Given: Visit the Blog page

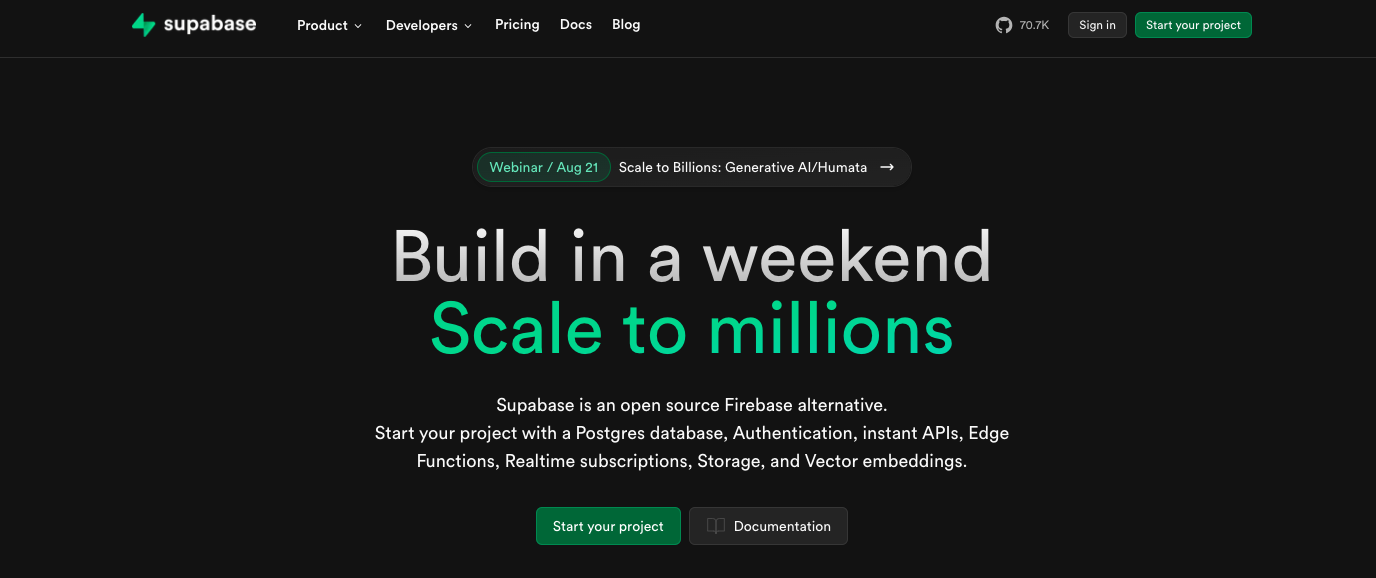Looking at the screenshot, I should tap(626, 24).
